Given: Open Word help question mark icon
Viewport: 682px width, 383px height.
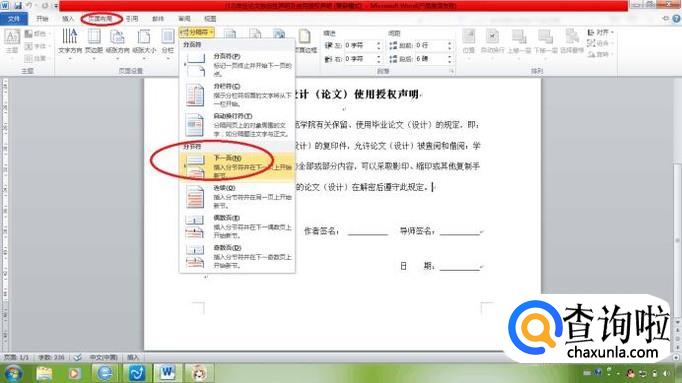Looking at the screenshot, I should [676, 18].
